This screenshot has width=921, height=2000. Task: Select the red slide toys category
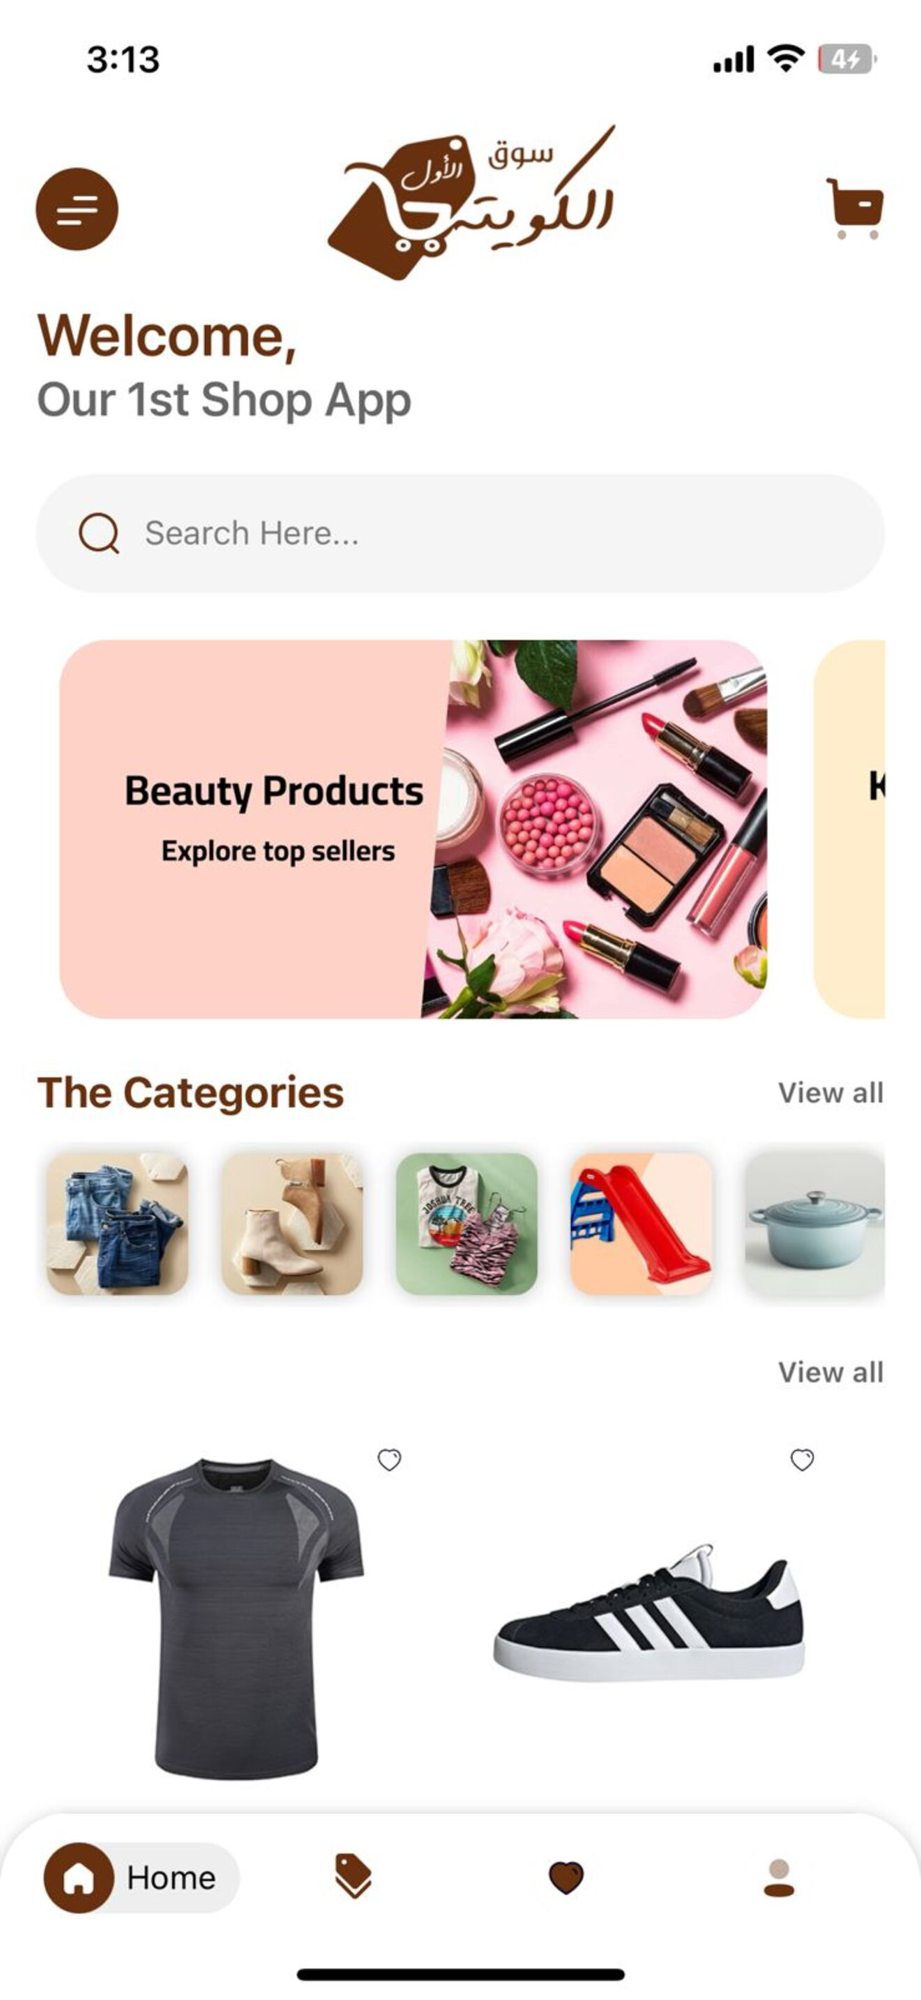pyautogui.click(x=641, y=1224)
